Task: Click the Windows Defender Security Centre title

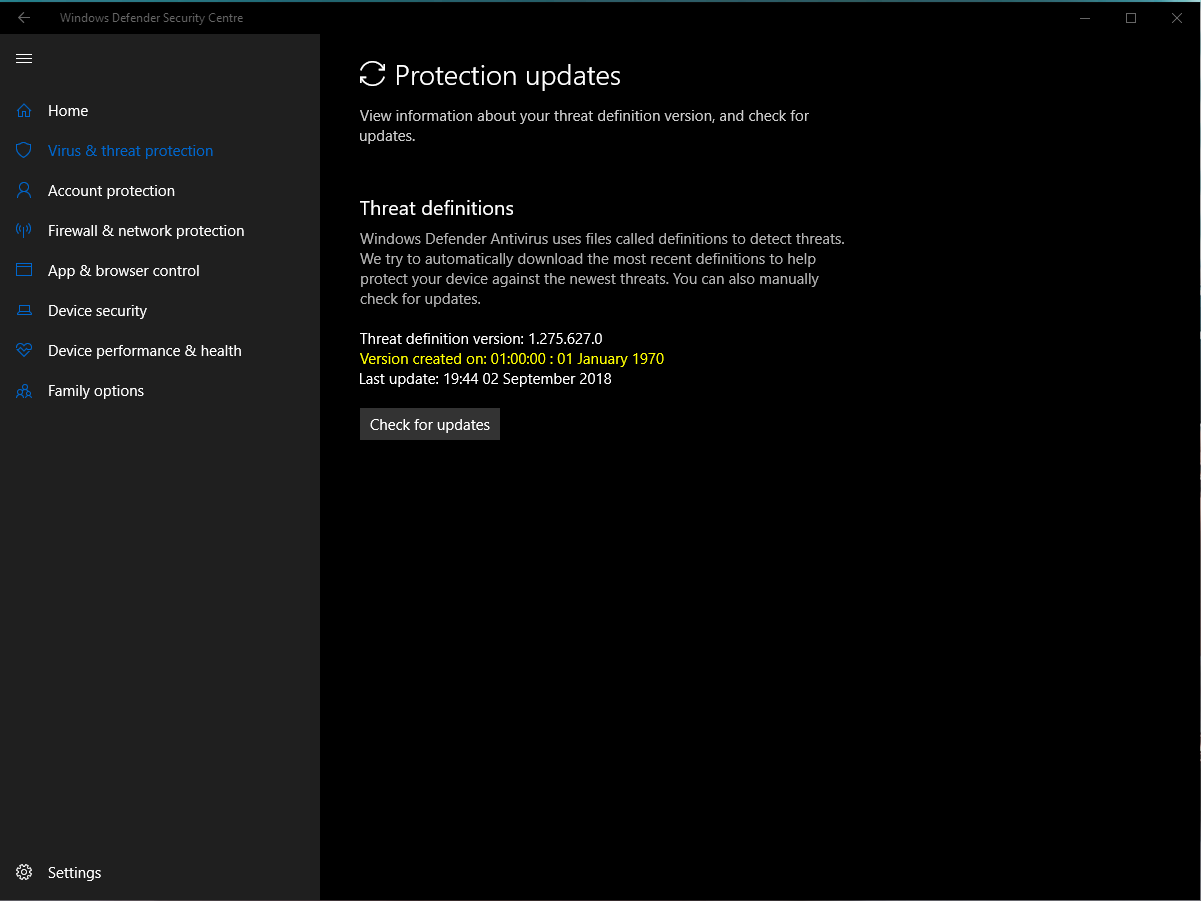Action: [x=151, y=18]
